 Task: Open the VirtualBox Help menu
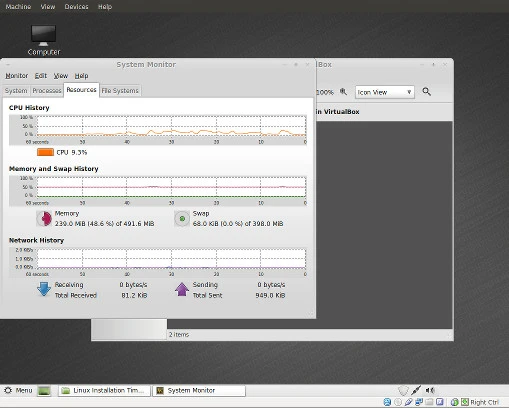105,7
